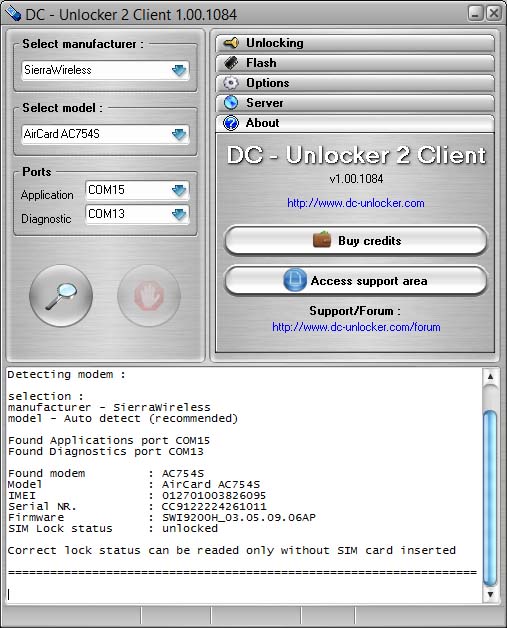
Task: Click the gear icon beside Options
Action: 231,83
